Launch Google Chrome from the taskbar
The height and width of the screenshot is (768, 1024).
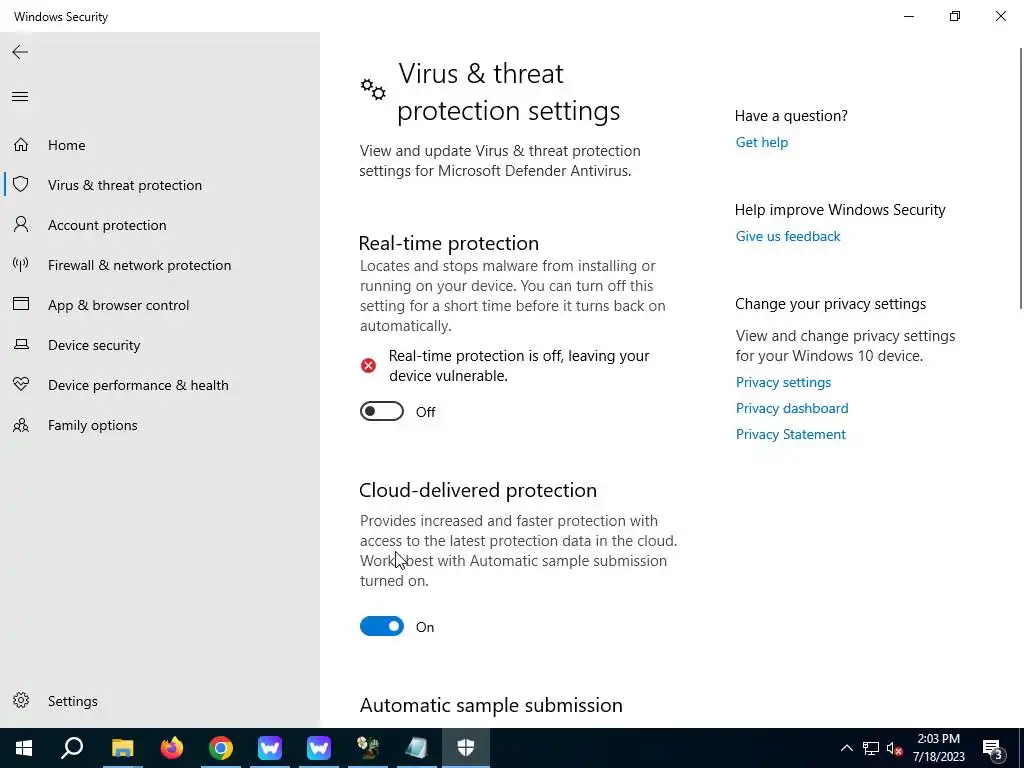pos(221,748)
